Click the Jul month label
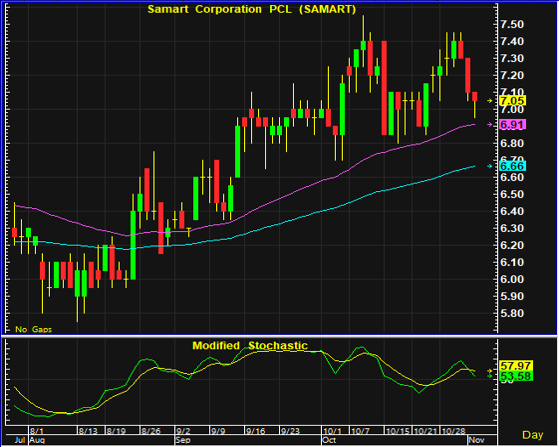559x447 pixels. point(20,440)
